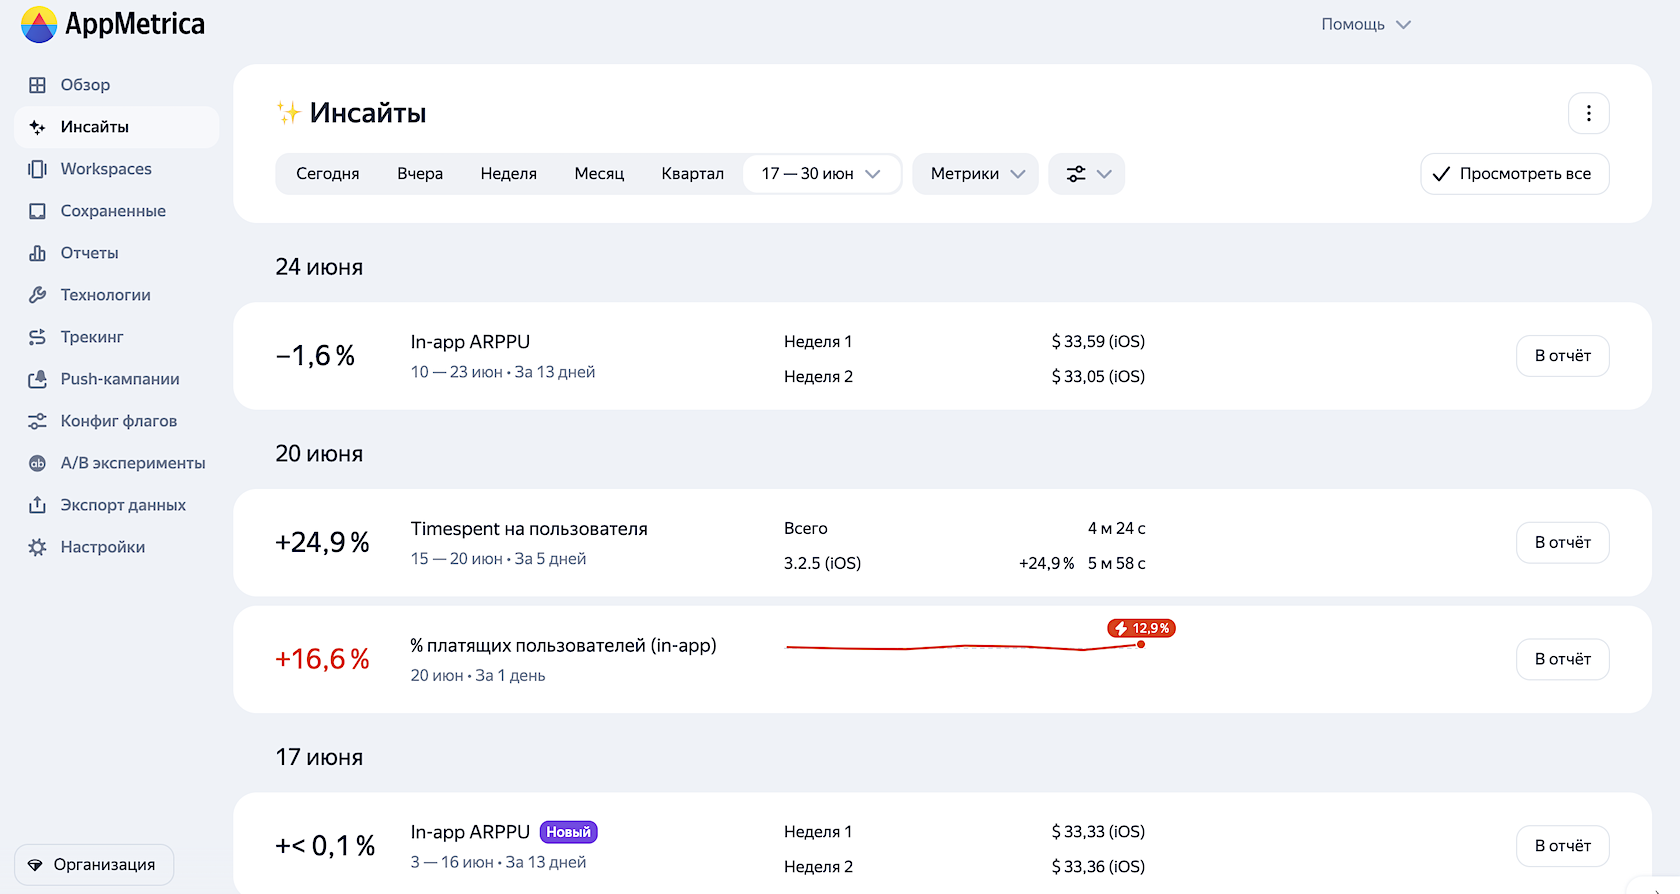Open the three-dot more options menu
Screen dimensions: 1680x894
(1588, 114)
